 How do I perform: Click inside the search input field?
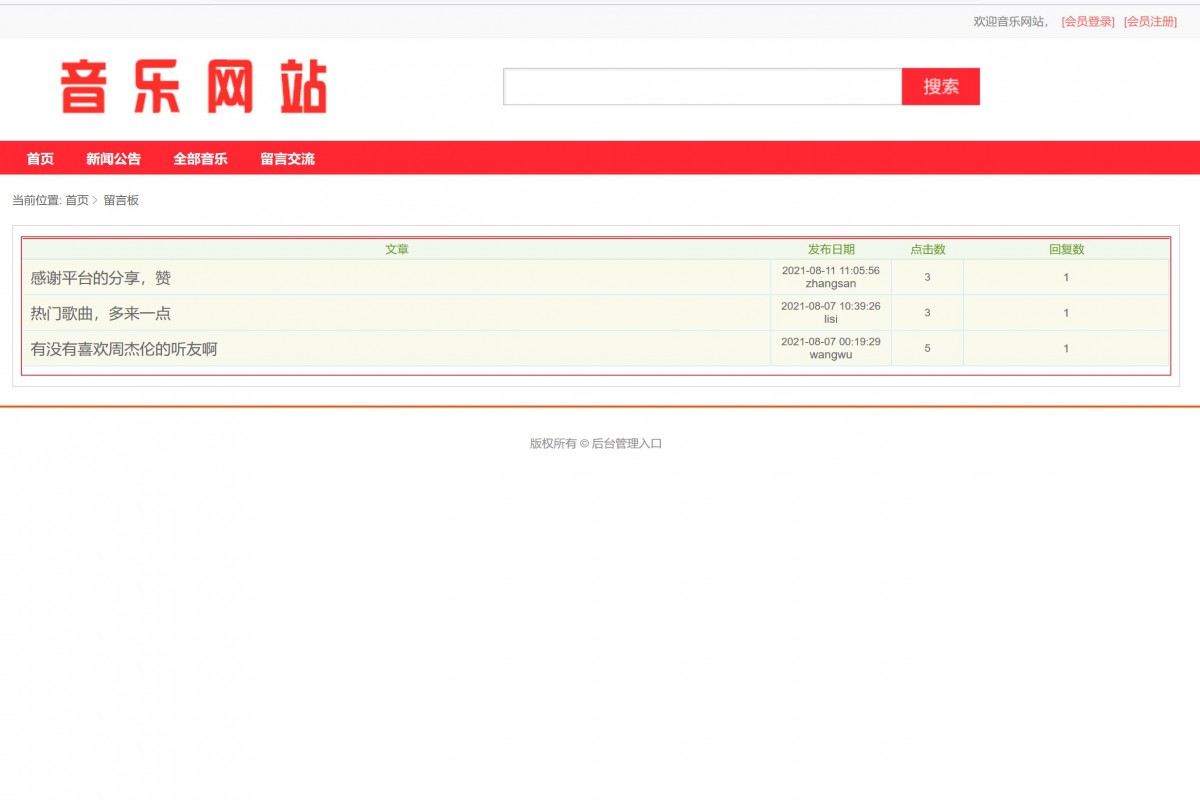[x=700, y=87]
